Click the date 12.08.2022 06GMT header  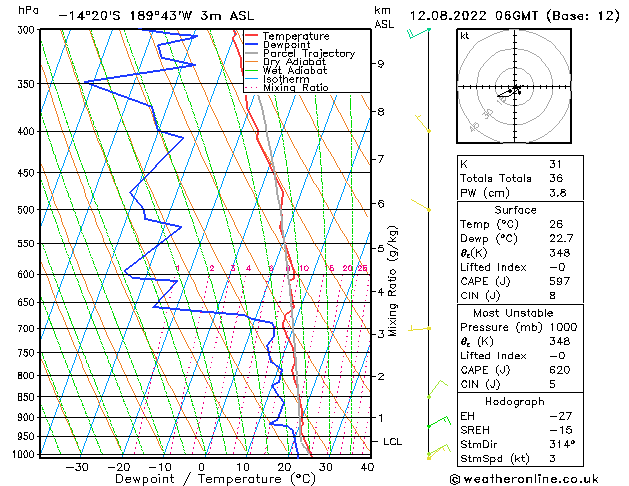point(515,16)
